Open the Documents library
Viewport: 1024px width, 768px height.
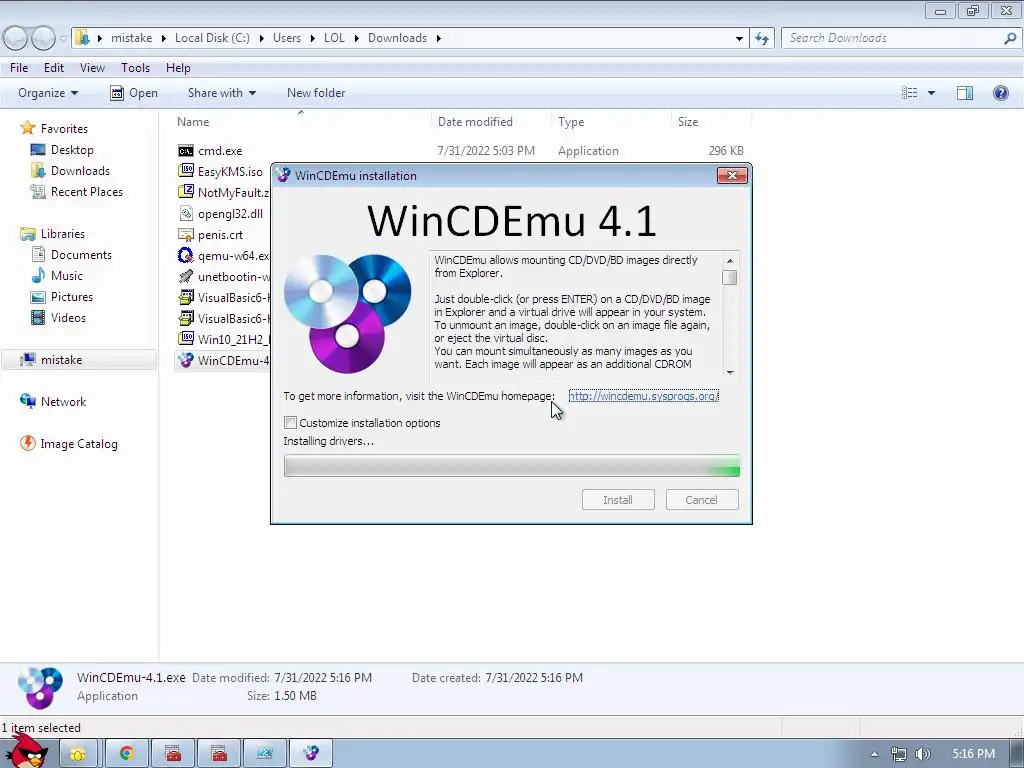pos(81,255)
